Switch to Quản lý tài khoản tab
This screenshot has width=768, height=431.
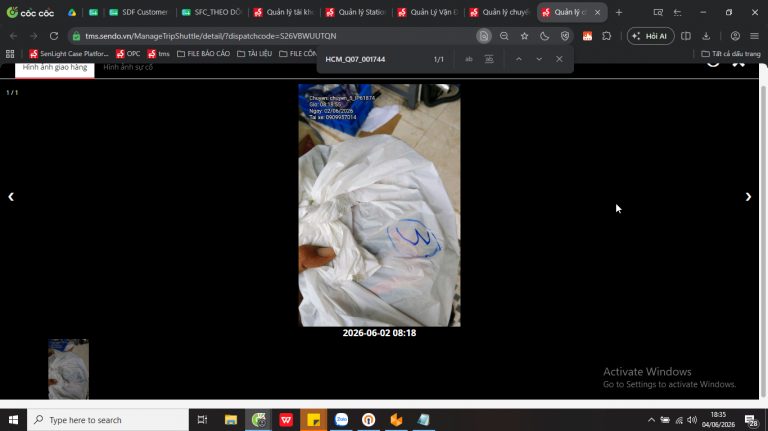284,12
